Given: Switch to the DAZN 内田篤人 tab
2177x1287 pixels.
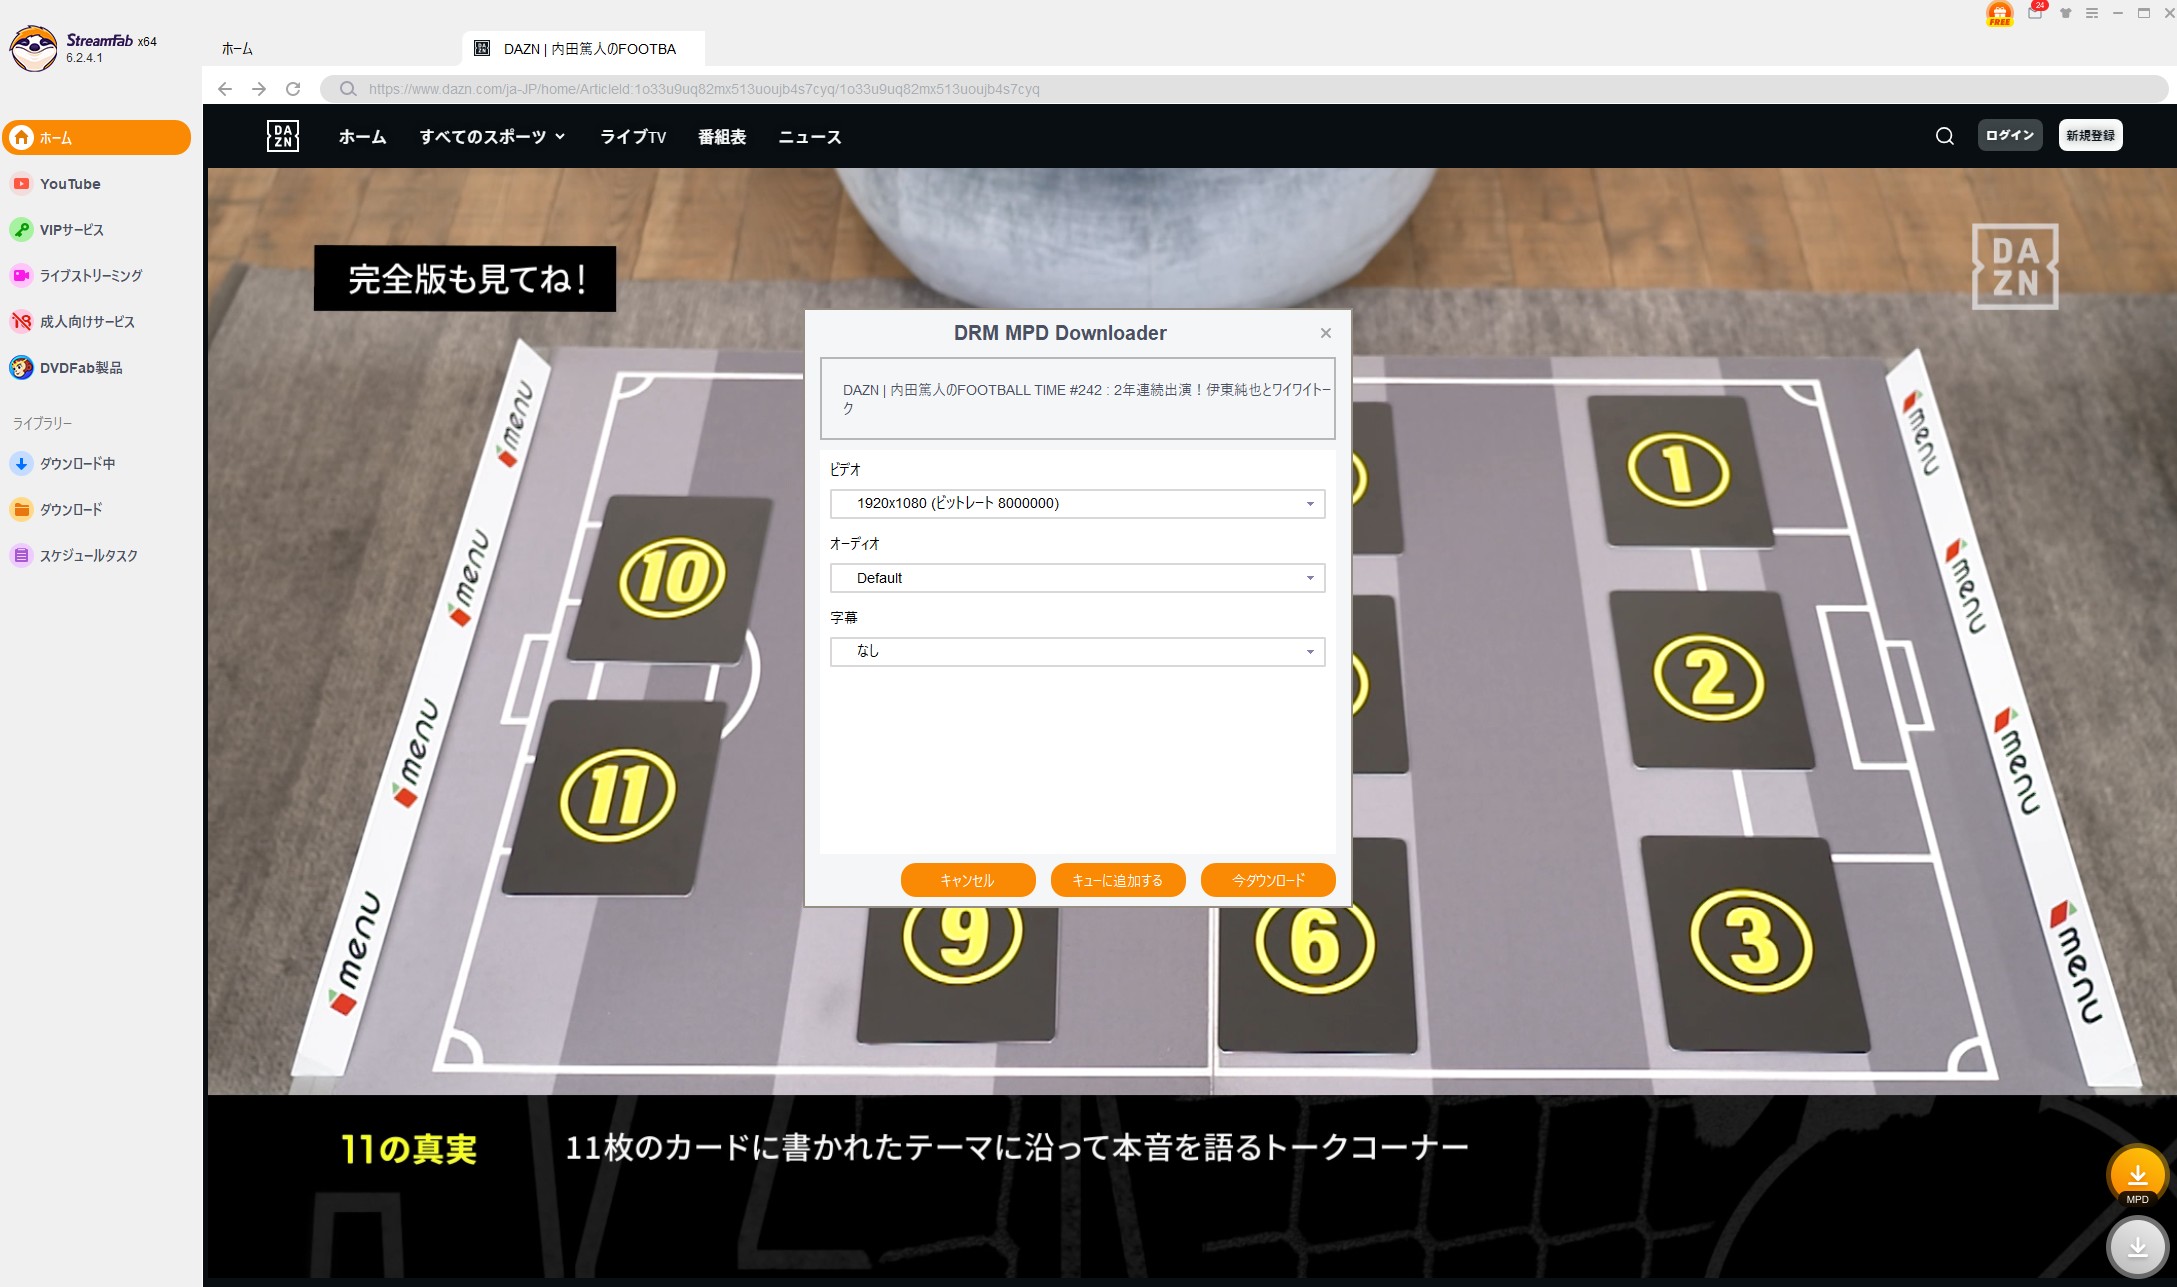Looking at the screenshot, I should coord(584,48).
